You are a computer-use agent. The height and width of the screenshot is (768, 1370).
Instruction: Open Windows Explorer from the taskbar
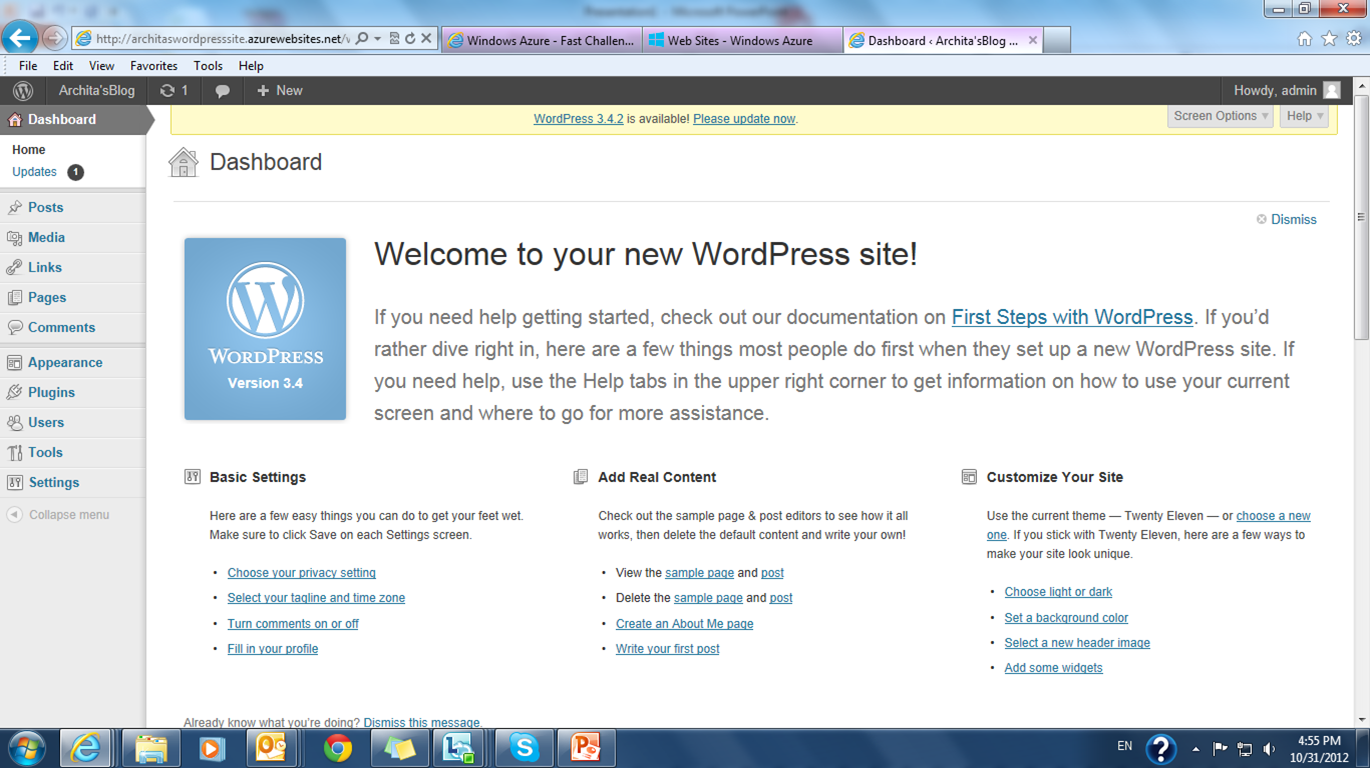(151, 748)
